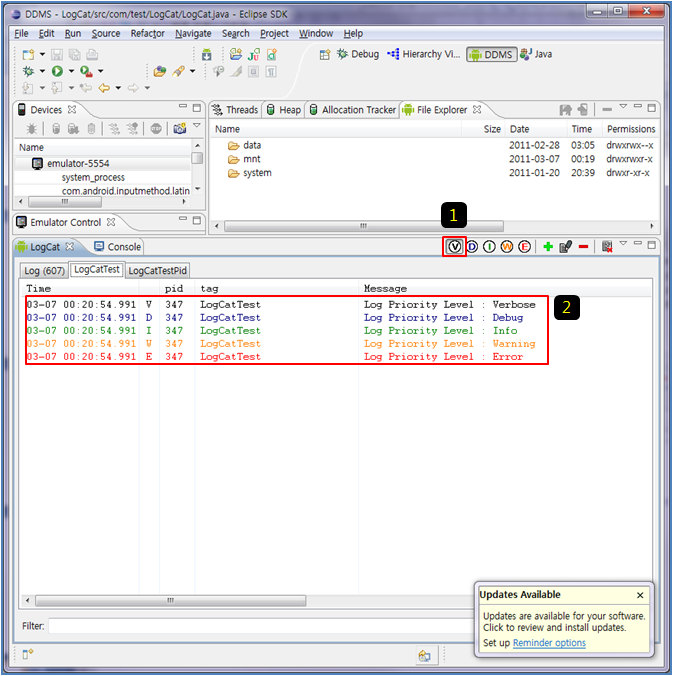Click Edit Filter icon in LogCat

coord(565,247)
